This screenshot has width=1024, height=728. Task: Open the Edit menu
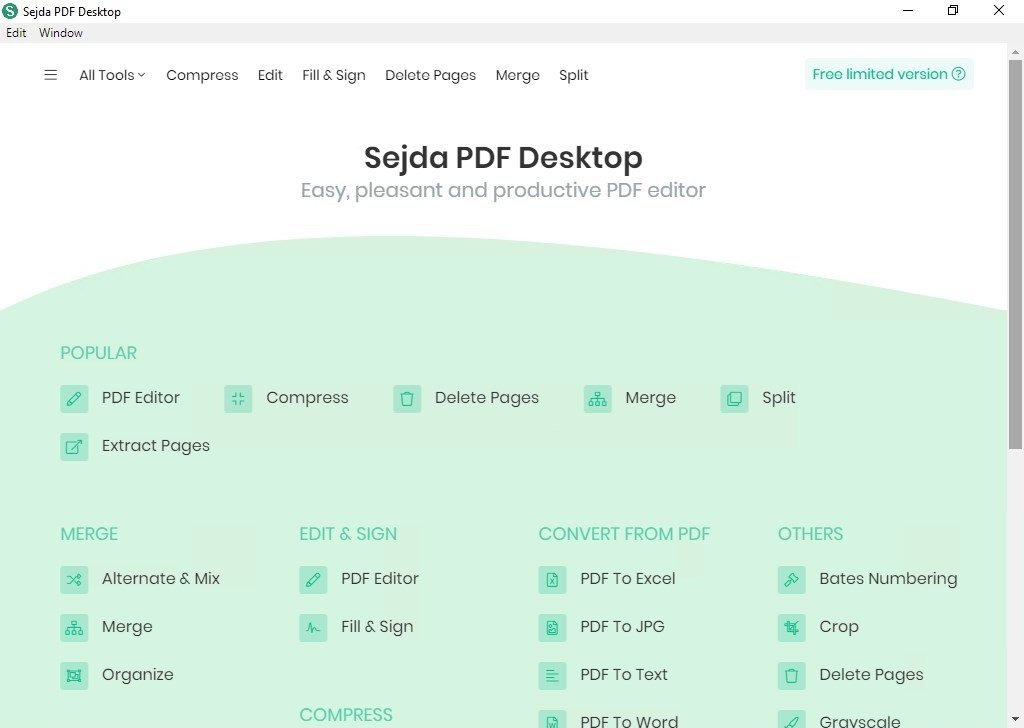(x=16, y=32)
